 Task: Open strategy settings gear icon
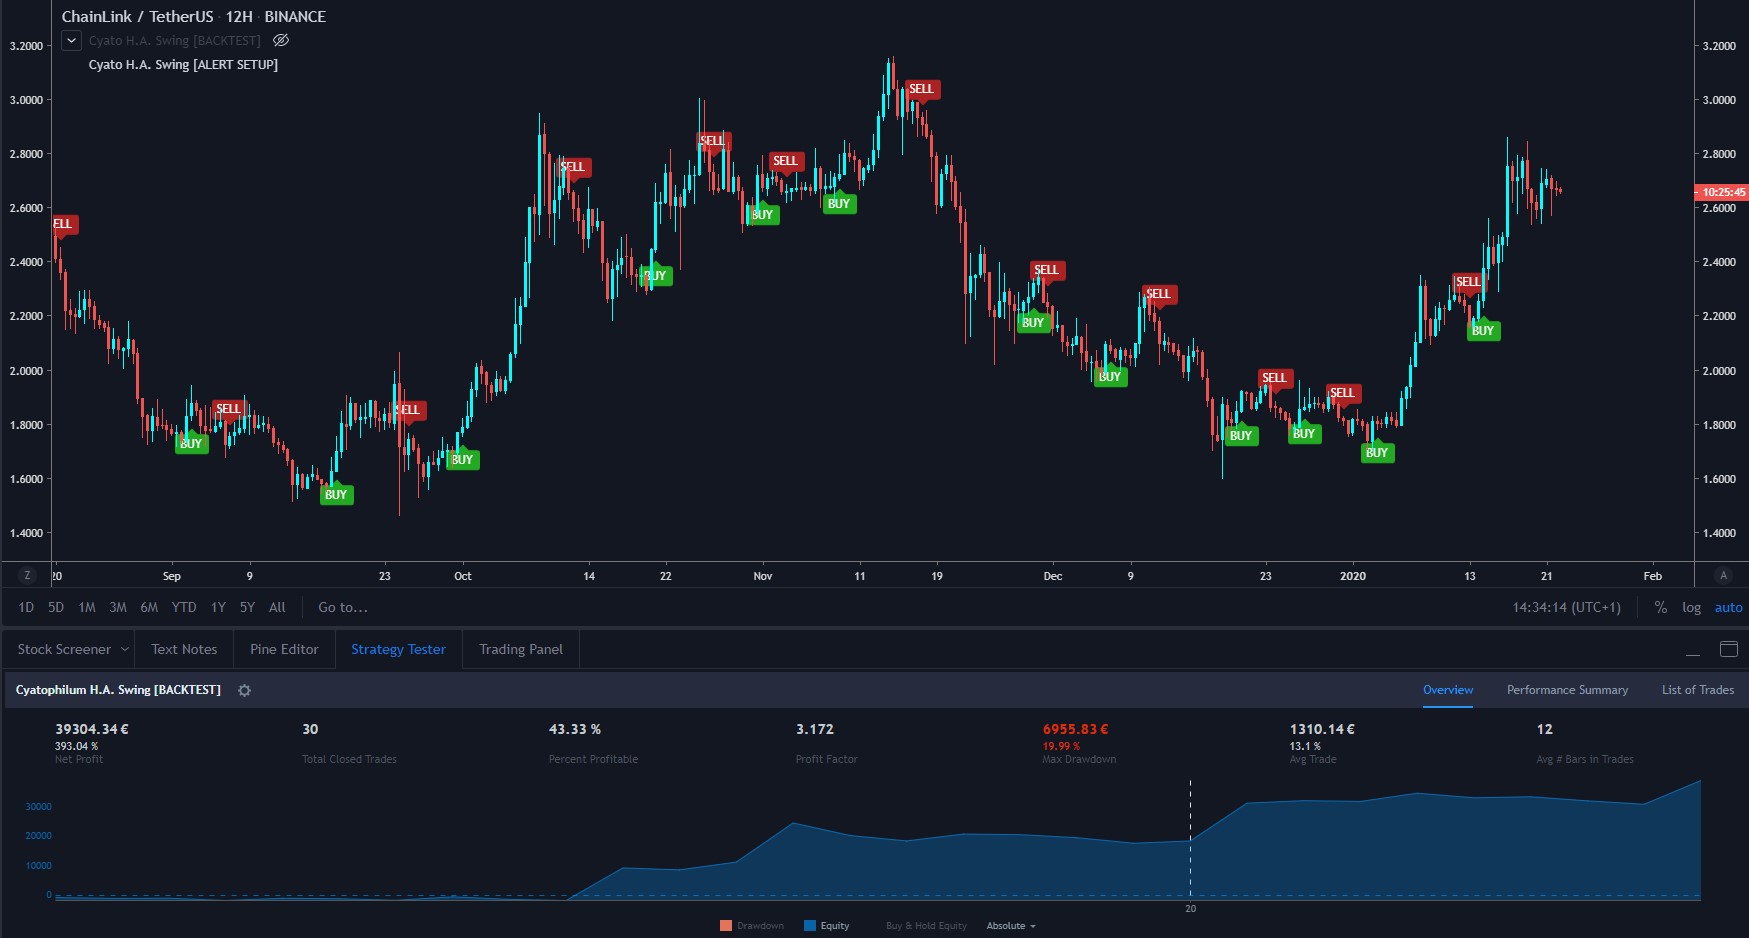point(244,690)
